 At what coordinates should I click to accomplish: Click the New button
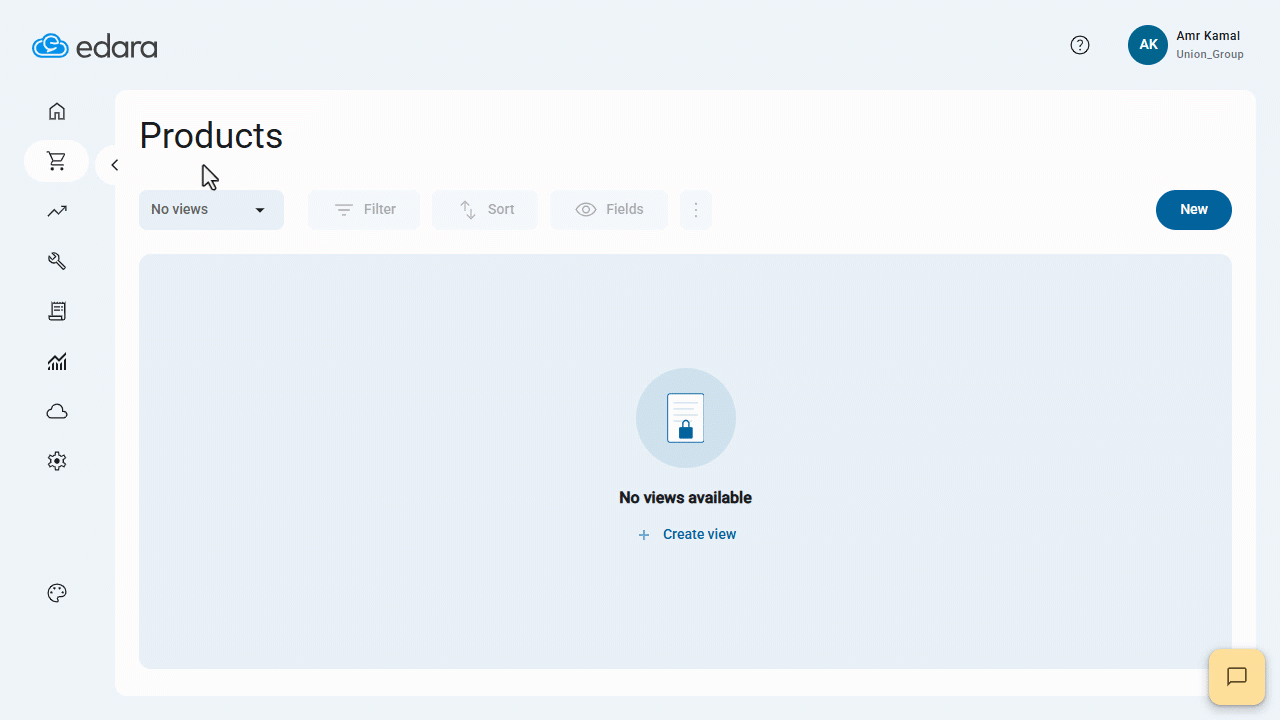pyautogui.click(x=1194, y=210)
